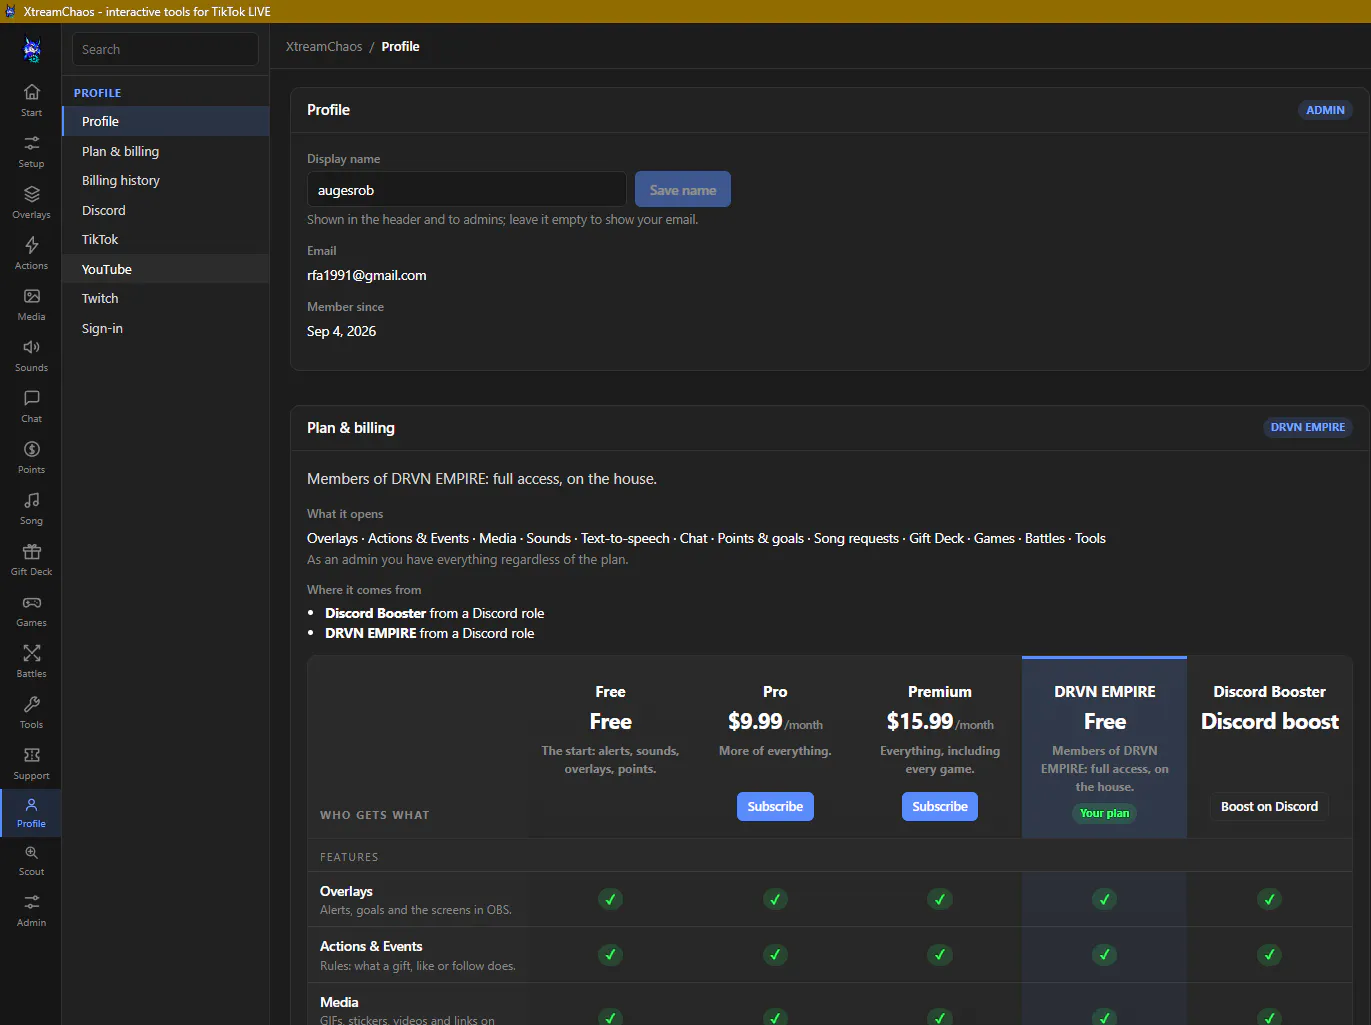Subscribe to the Premium plan
This screenshot has height=1025, width=1371.
click(940, 806)
